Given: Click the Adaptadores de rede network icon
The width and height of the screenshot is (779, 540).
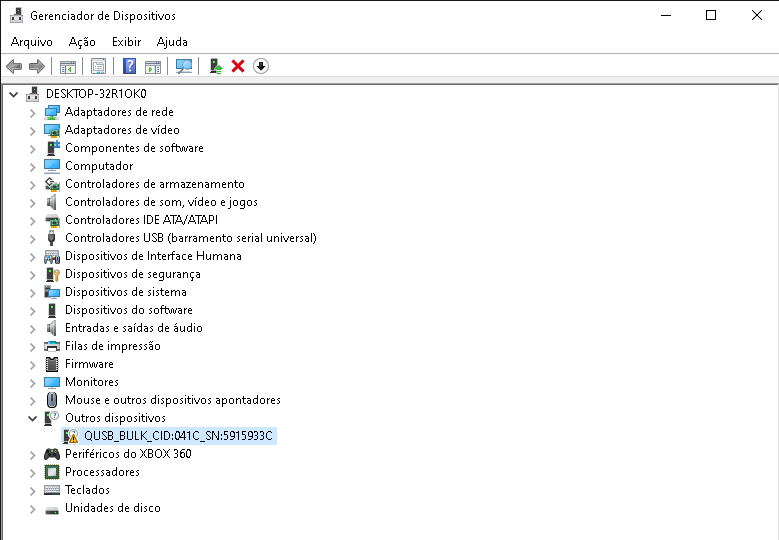Looking at the screenshot, I should click(52, 112).
